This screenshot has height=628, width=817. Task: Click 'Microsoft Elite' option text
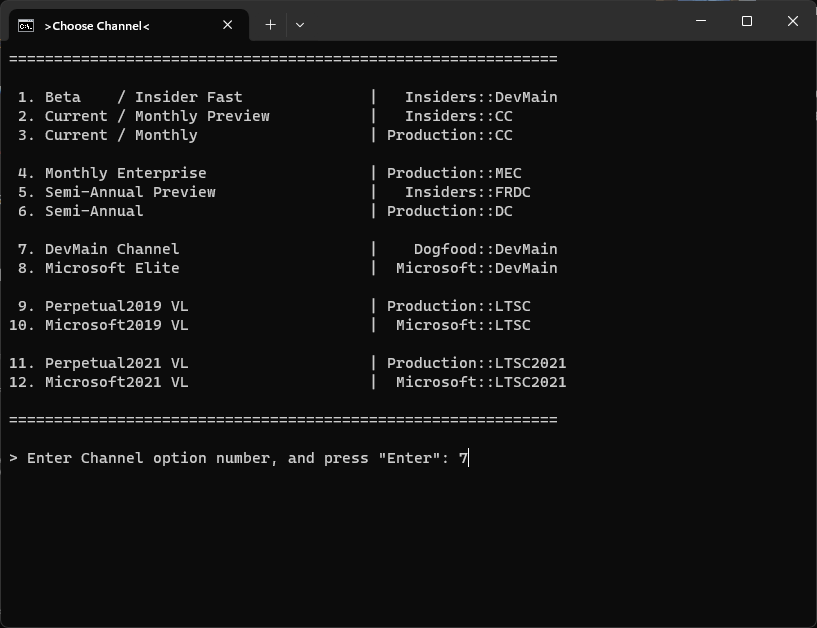tap(112, 268)
